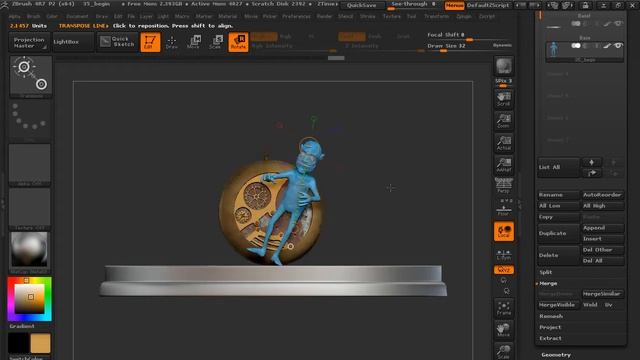
Task: Move subtool selection with up-down arrow
Action: click(x=591, y=162)
